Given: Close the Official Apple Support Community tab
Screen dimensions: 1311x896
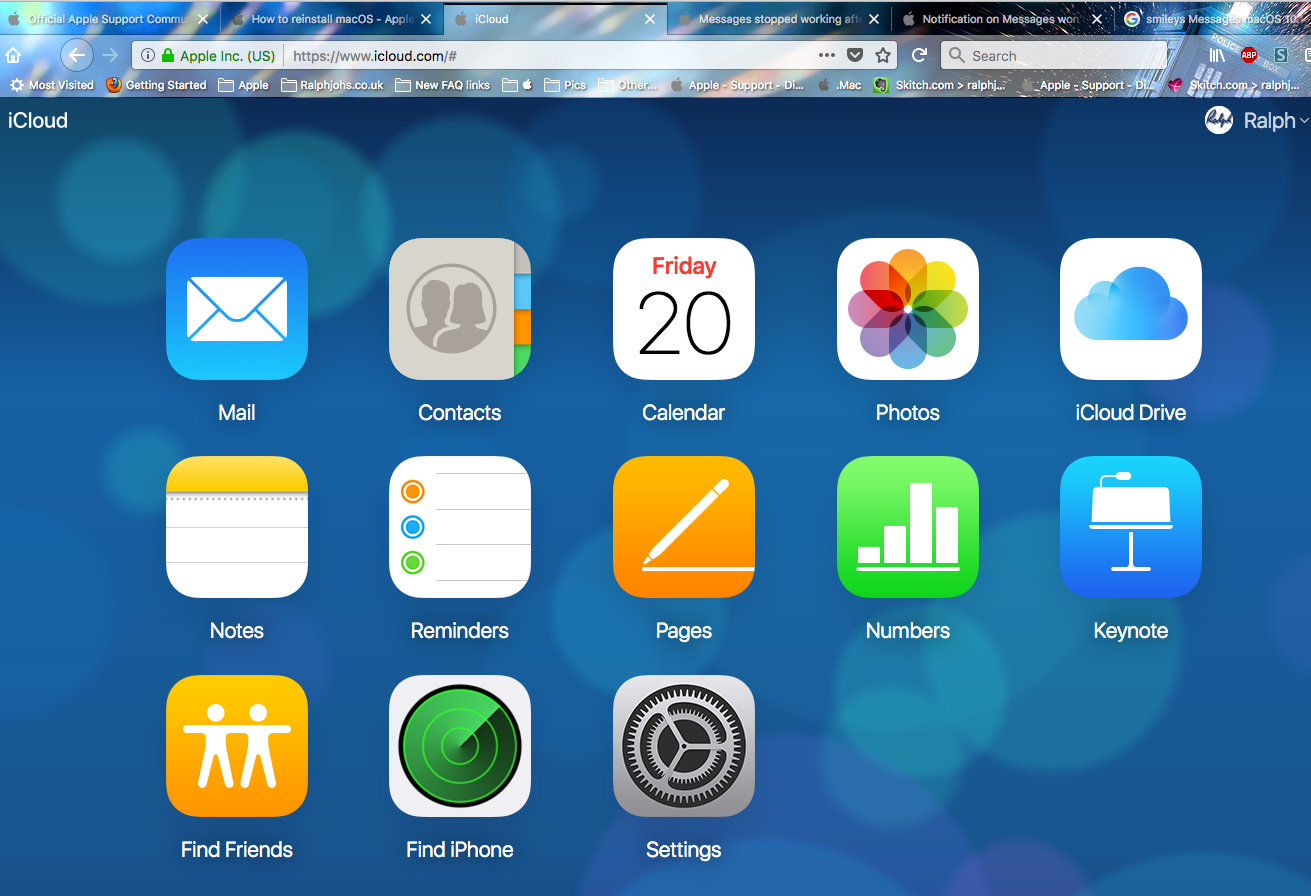Looking at the screenshot, I should (203, 19).
